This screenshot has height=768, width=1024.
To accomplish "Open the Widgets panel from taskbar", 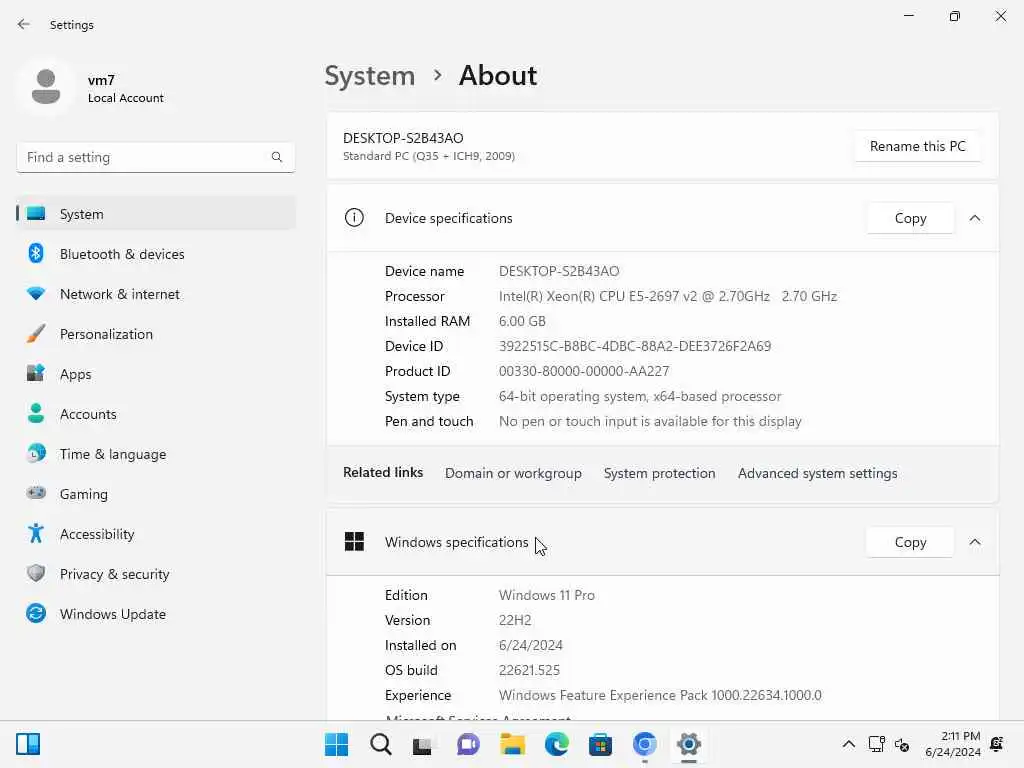I will [x=28, y=744].
